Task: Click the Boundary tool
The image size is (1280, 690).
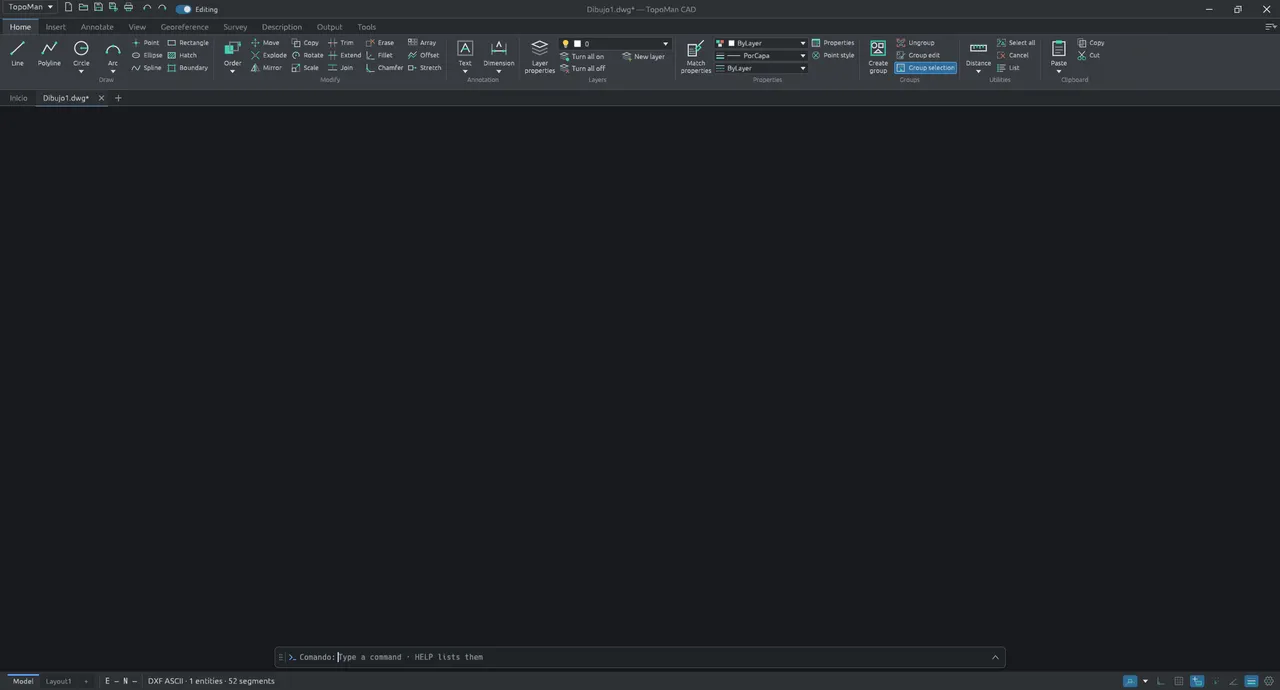Action: (188, 68)
